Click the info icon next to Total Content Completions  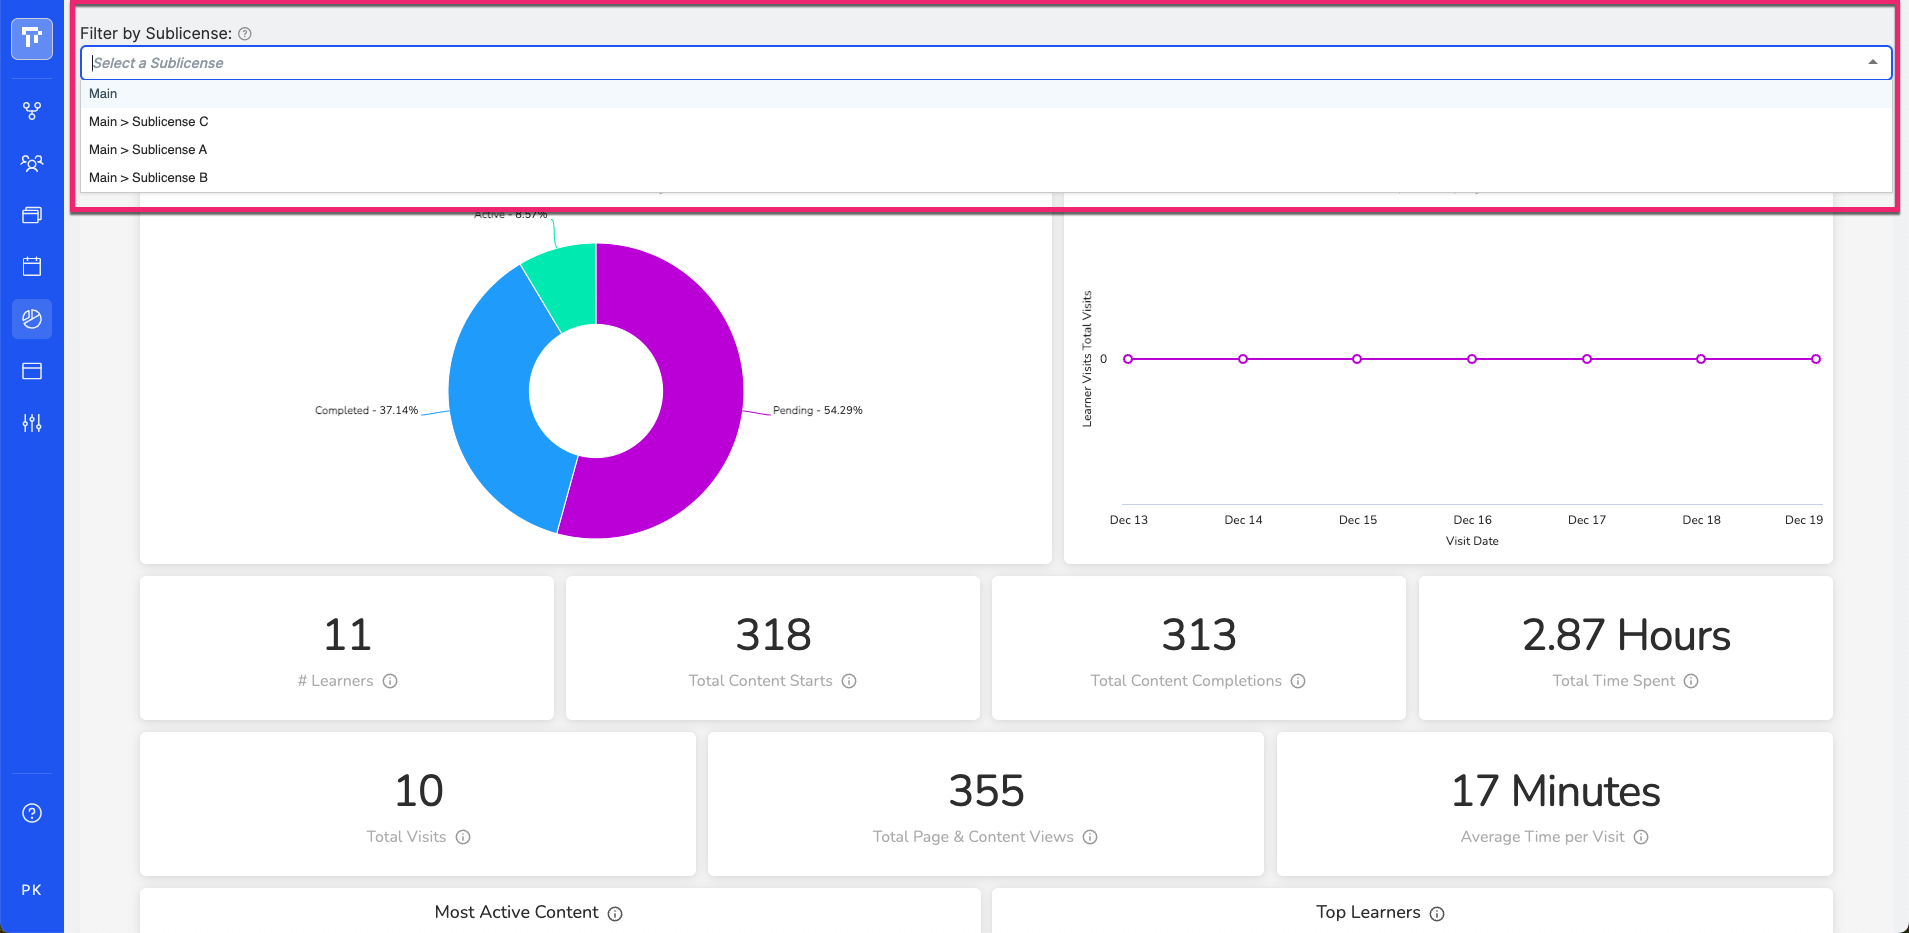click(1298, 681)
